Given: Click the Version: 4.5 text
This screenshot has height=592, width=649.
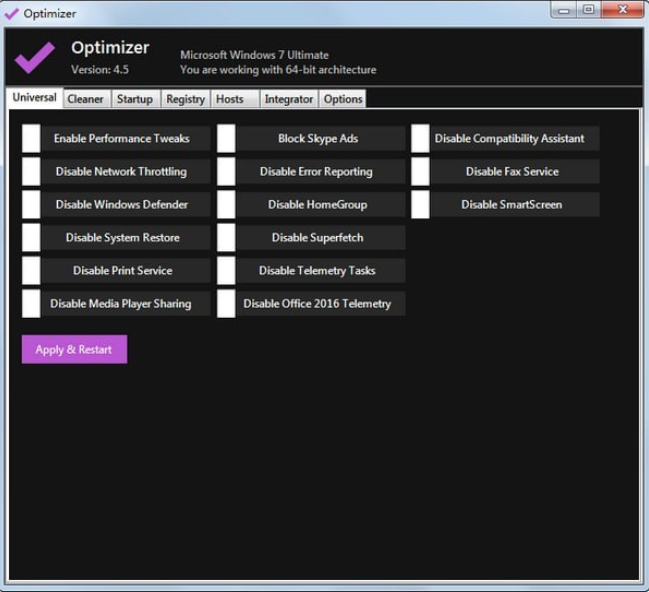Looking at the screenshot, I should coord(100,70).
